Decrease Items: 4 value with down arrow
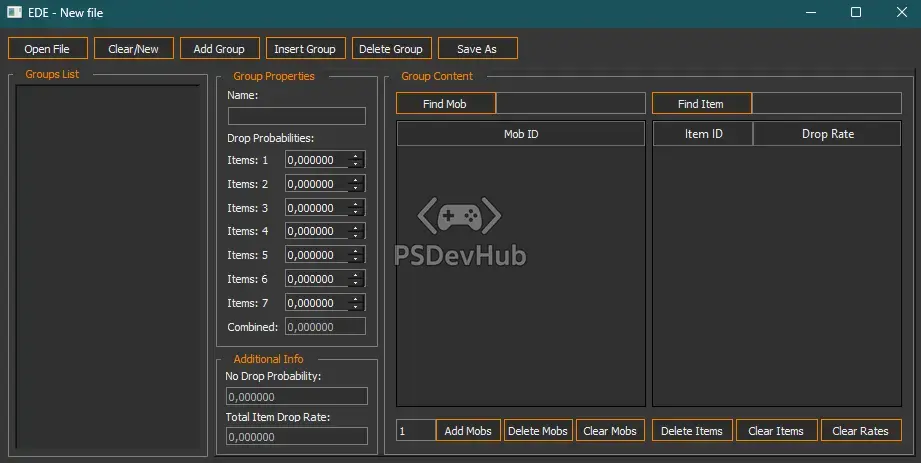The width and height of the screenshot is (921, 463). 356,235
